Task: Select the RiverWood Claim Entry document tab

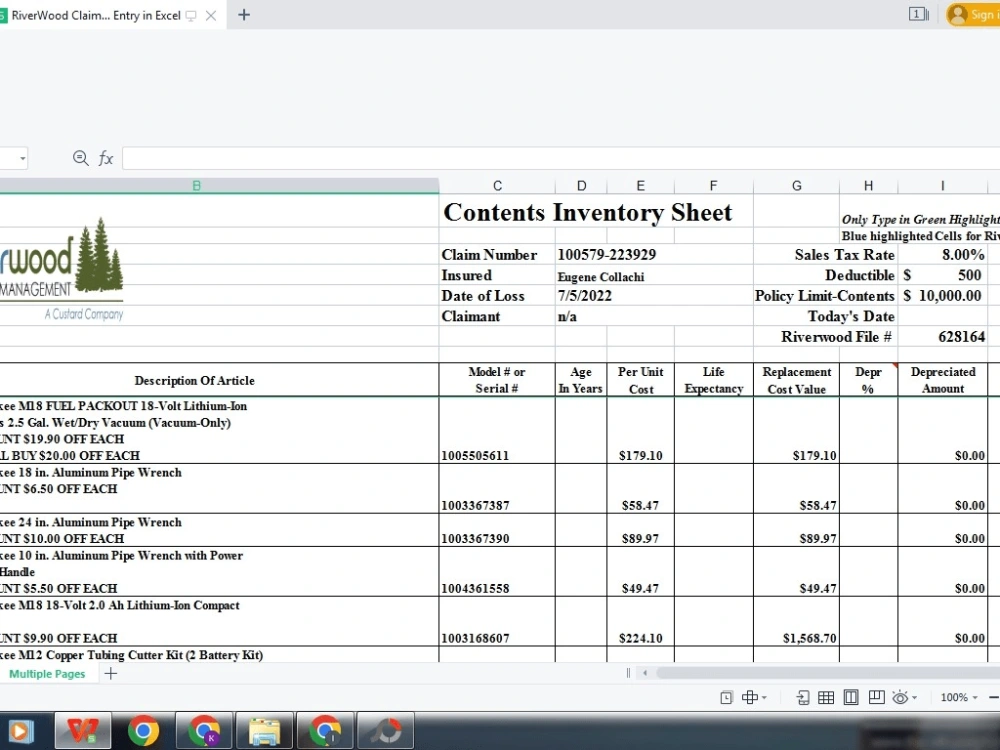Action: tap(96, 15)
